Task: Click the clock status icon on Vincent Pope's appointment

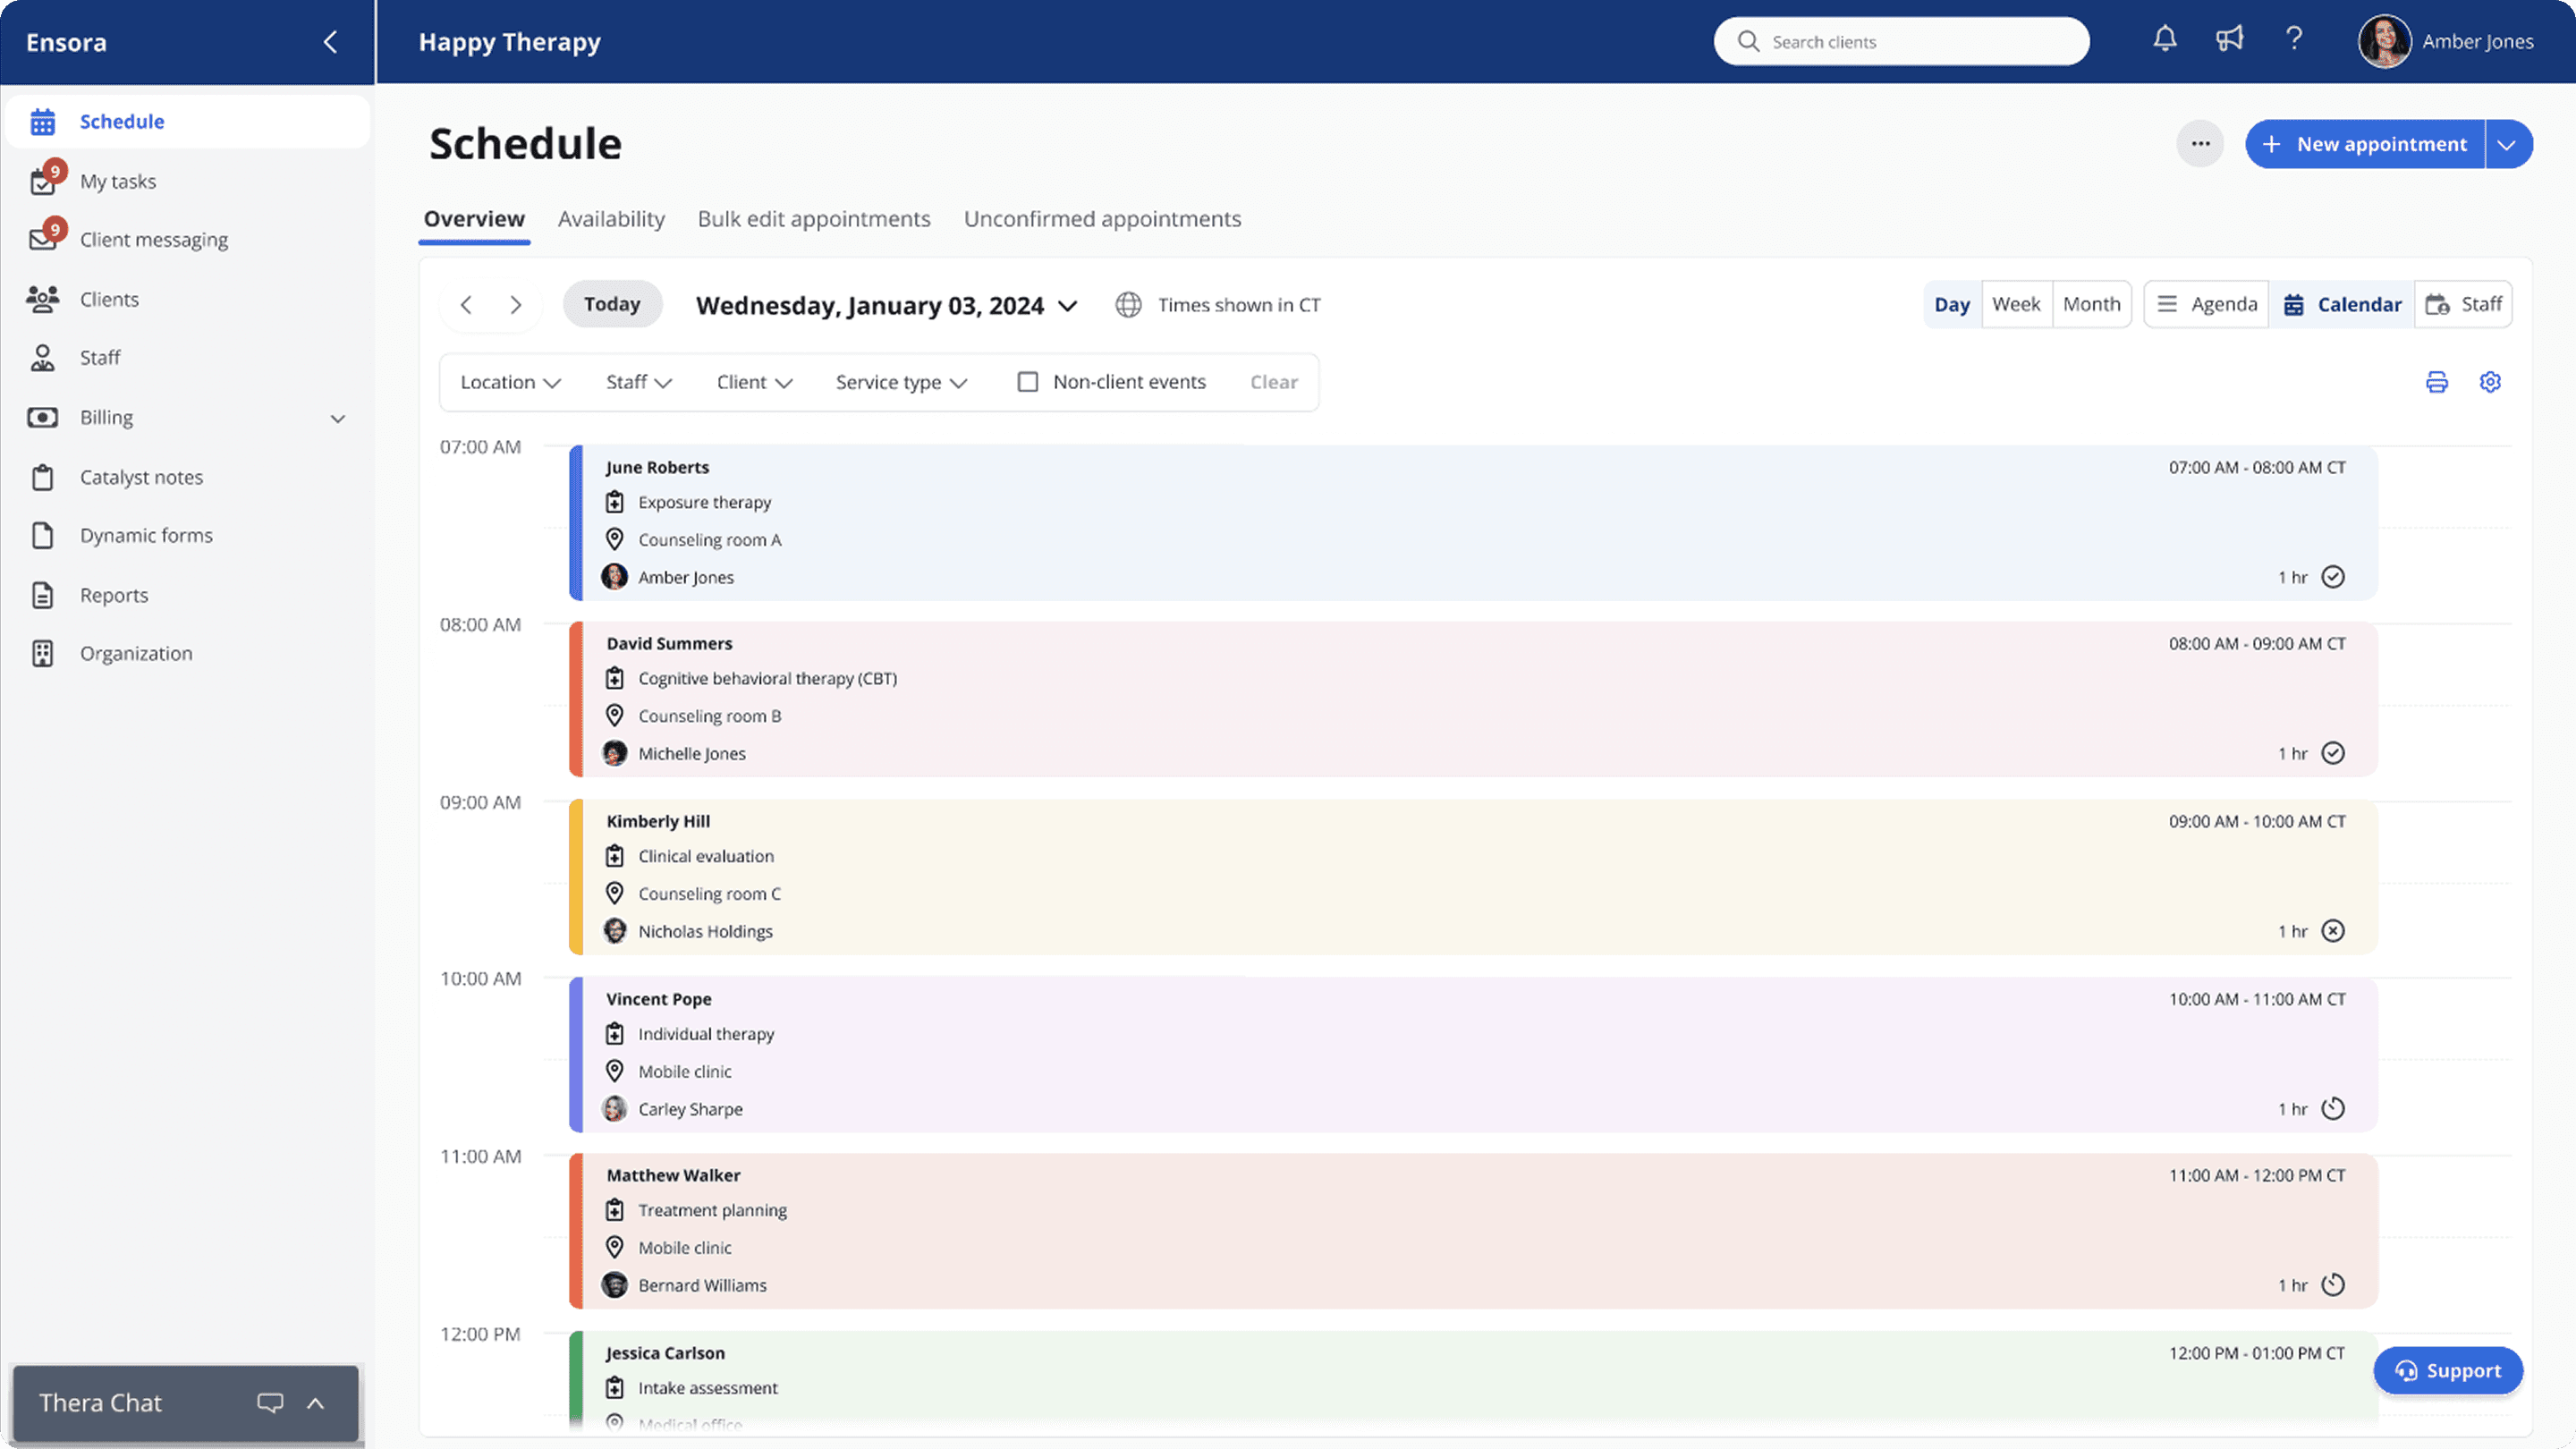Action: point(2333,1108)
